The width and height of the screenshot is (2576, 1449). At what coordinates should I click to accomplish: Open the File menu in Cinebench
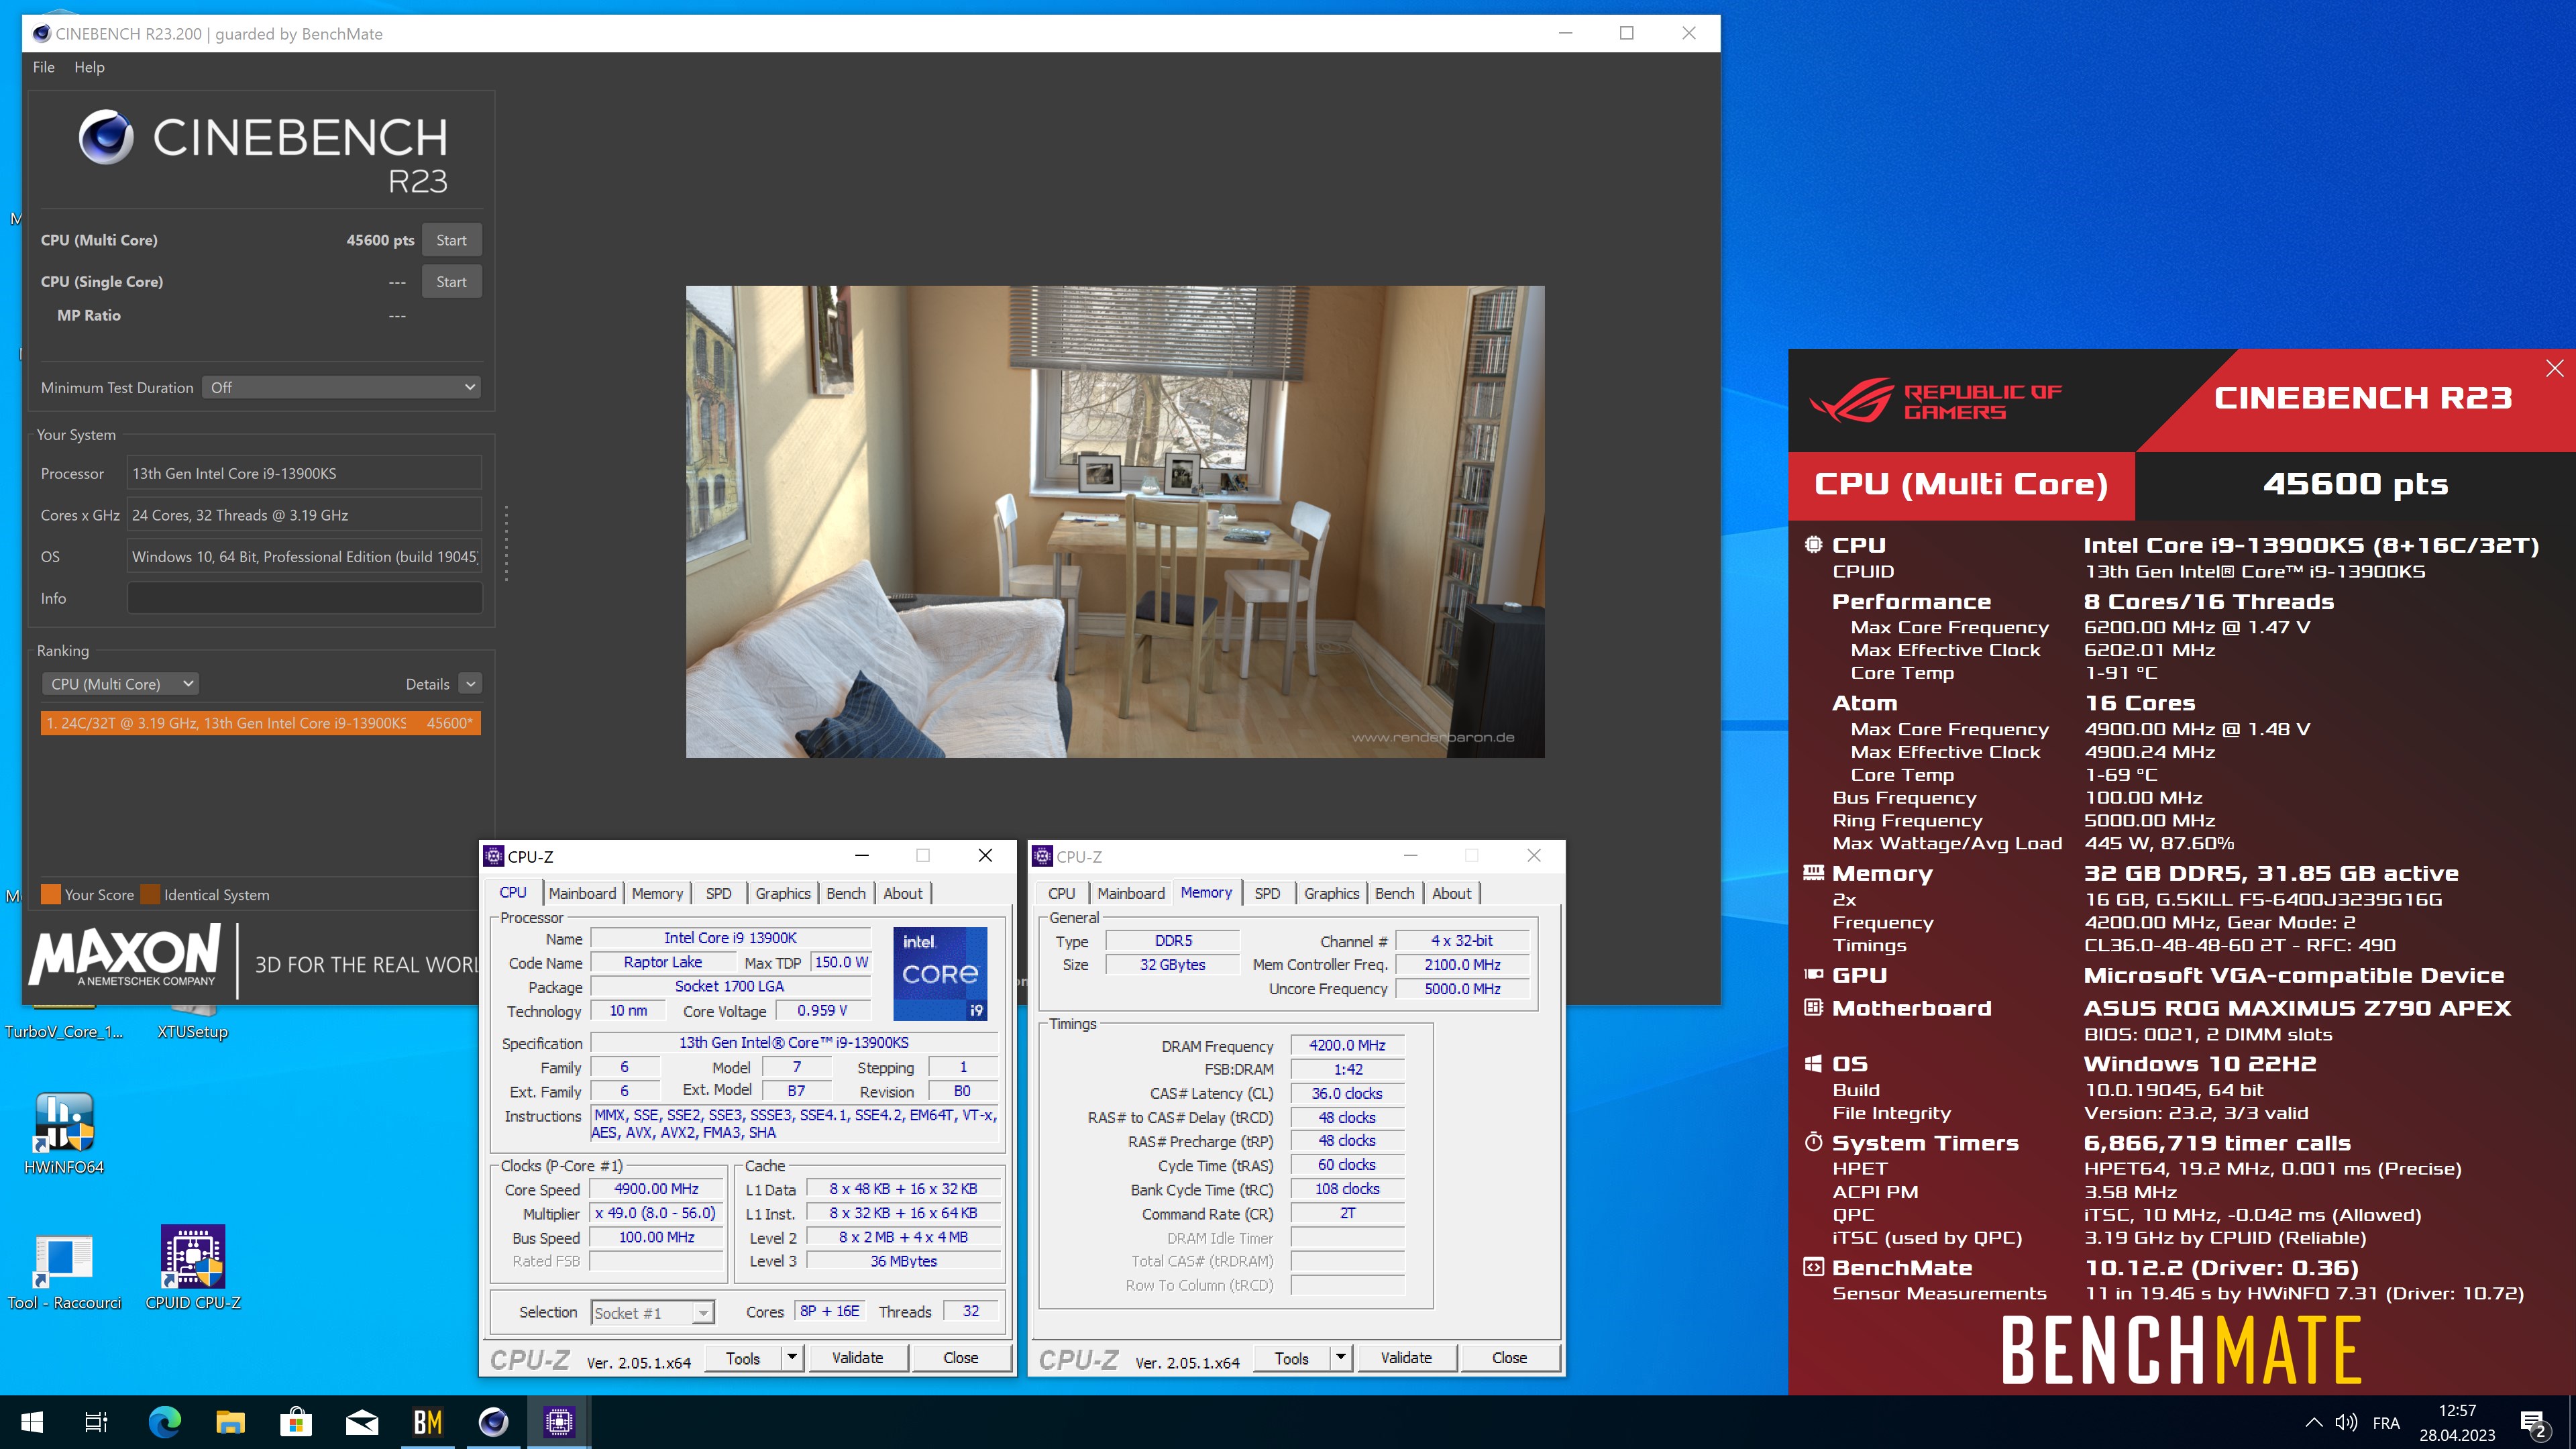pyautogui.click(x=44, y=67)
